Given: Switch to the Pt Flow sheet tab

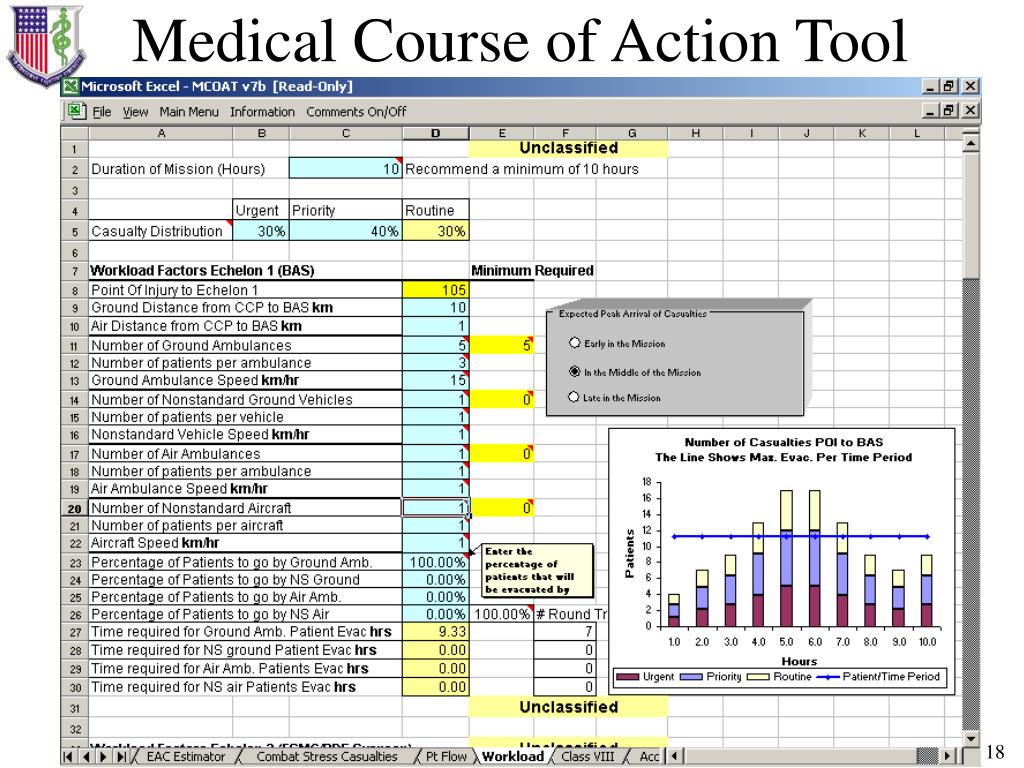Looking at the screenshot, I should 446,756.
